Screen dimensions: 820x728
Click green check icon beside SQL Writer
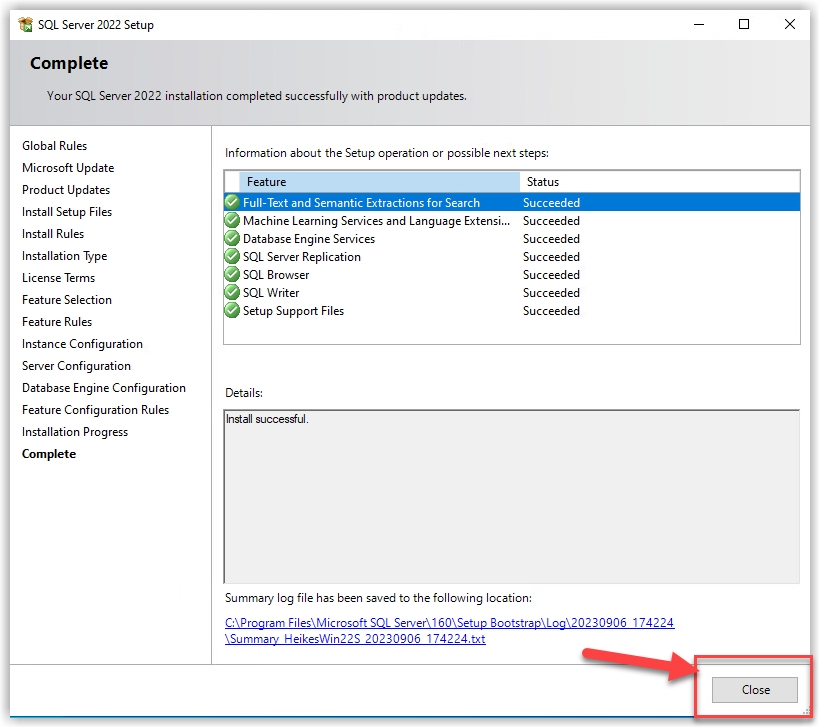tap(232, 292)
